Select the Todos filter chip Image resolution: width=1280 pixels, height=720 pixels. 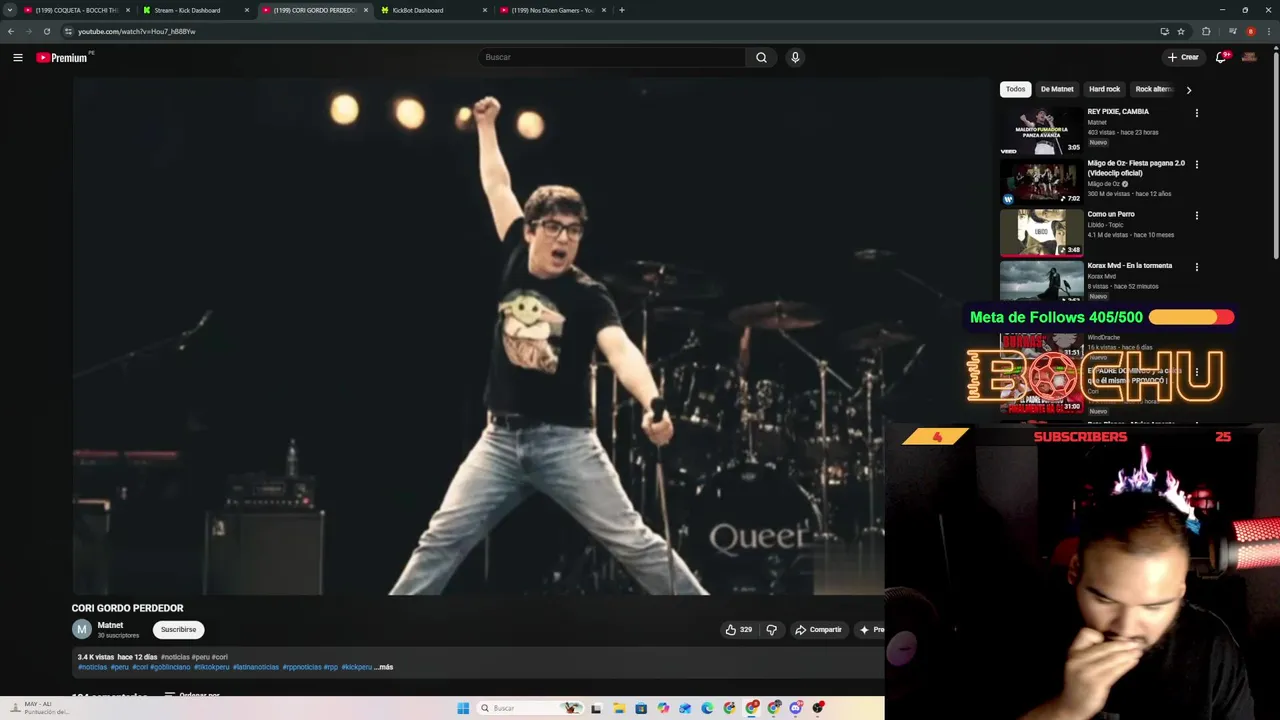click(x=1016, y=89)
